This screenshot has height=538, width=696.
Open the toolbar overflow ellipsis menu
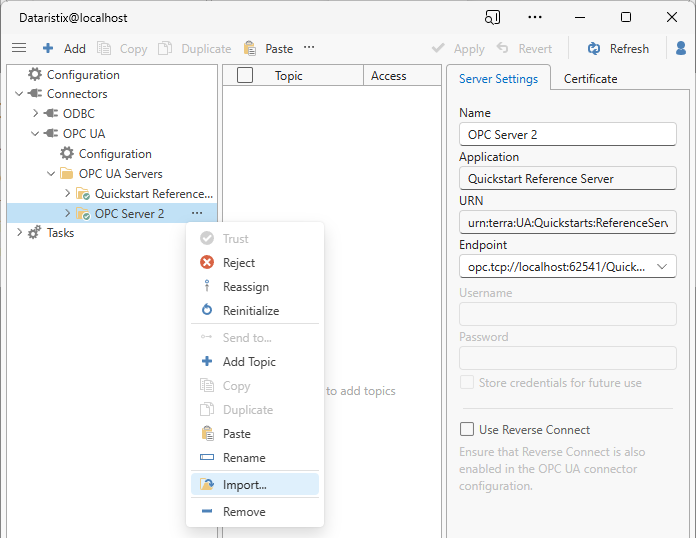309,47
